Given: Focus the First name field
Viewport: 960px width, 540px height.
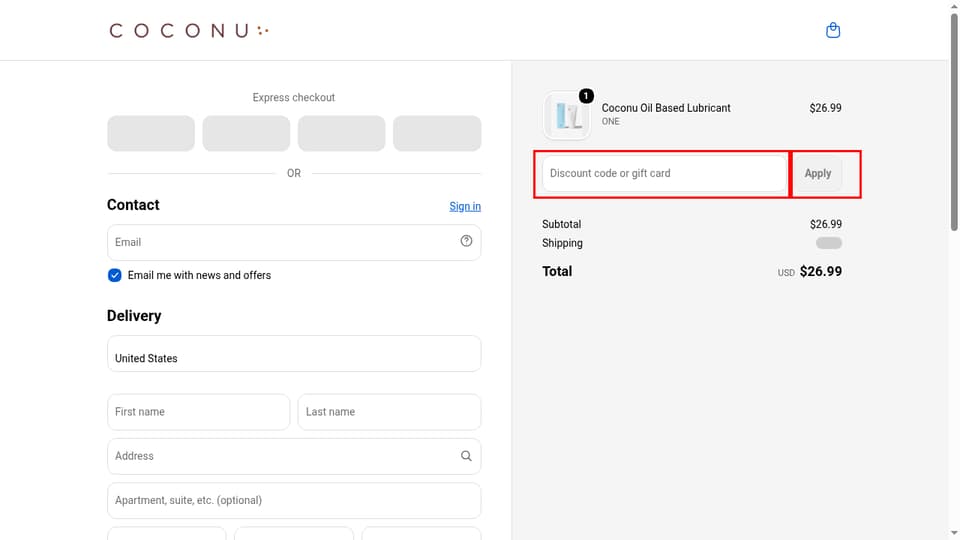Looking at the screenshot, I should [198, 411].
